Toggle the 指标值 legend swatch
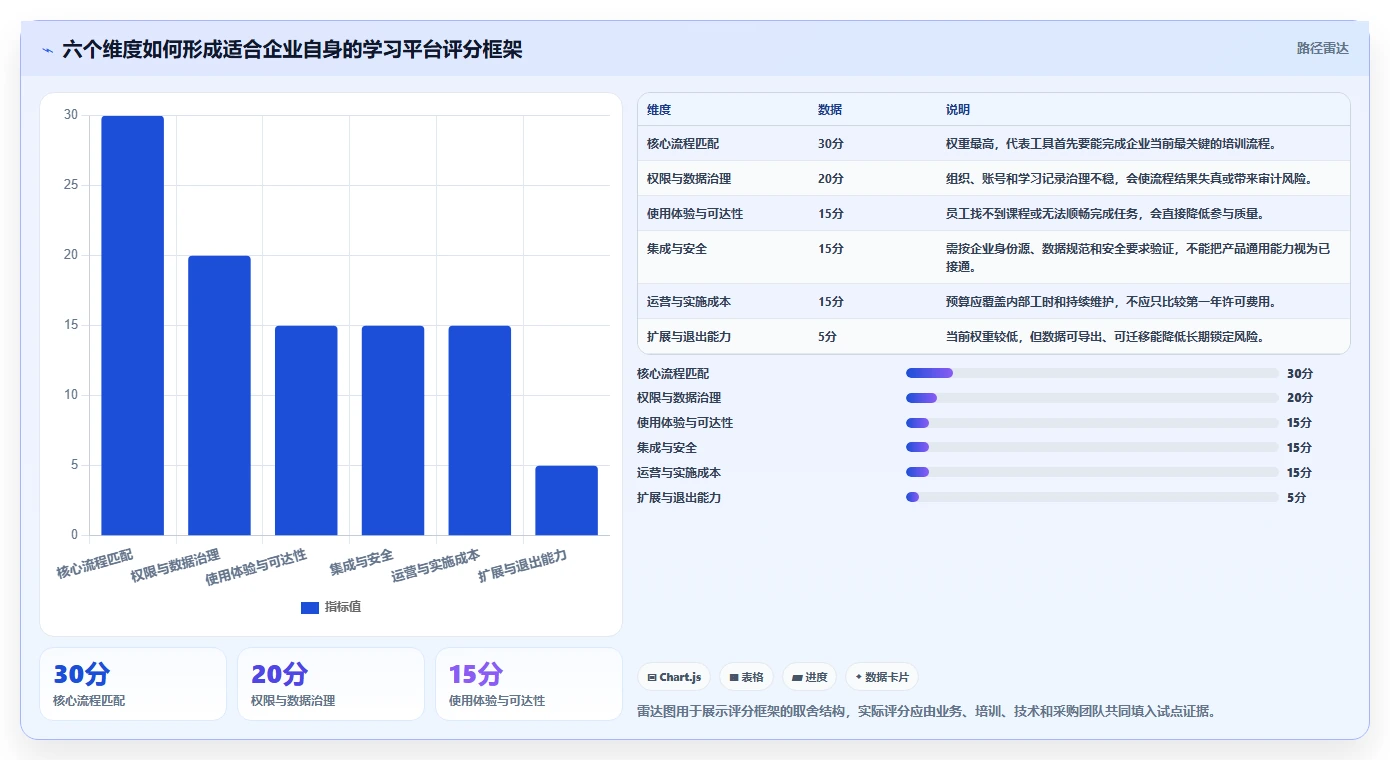 pos(310,607)
